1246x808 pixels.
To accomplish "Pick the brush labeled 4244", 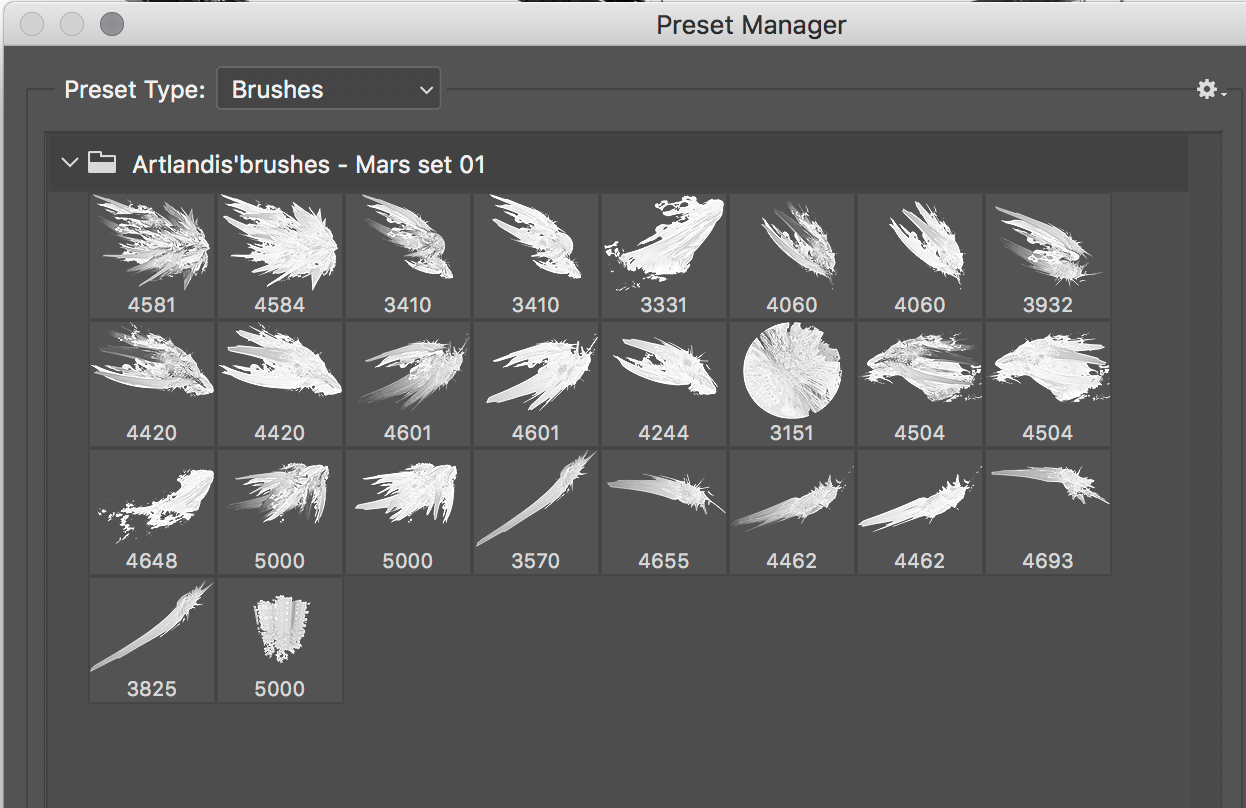I will (x=664, y=383).
